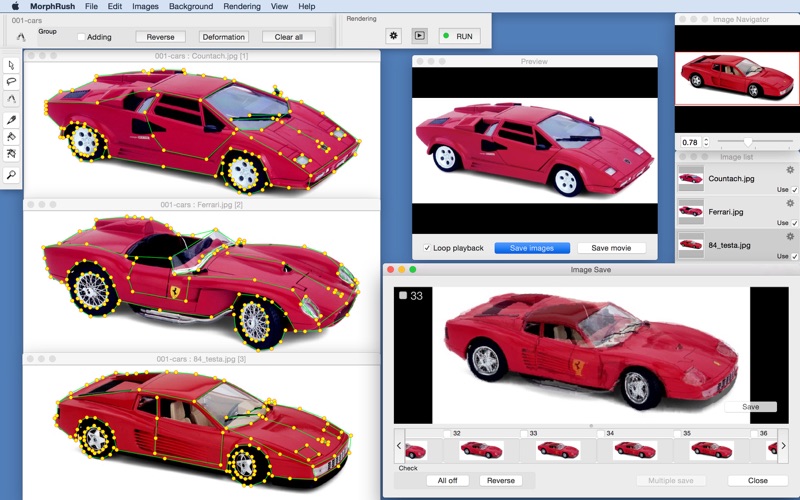Click zoom value stepper arrows
800x500 pixels.
pyautogui.click(x=707, y=142)
